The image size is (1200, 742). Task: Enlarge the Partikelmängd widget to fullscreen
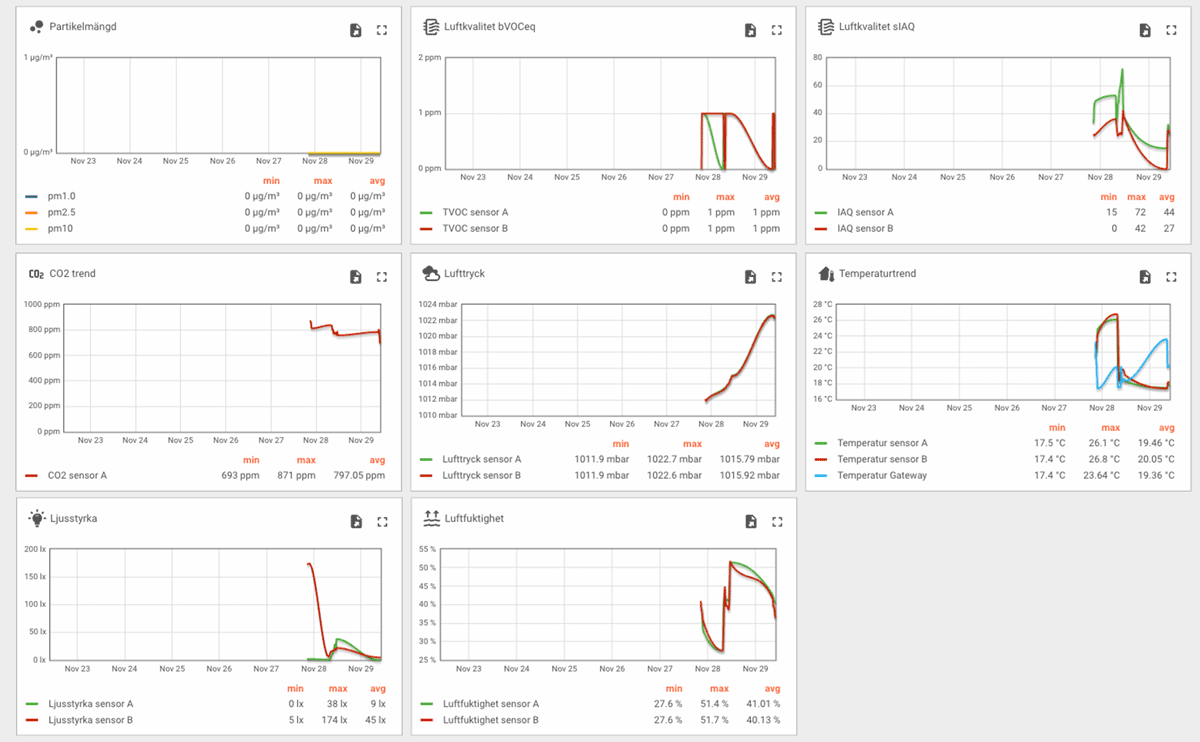pos(382,30)
